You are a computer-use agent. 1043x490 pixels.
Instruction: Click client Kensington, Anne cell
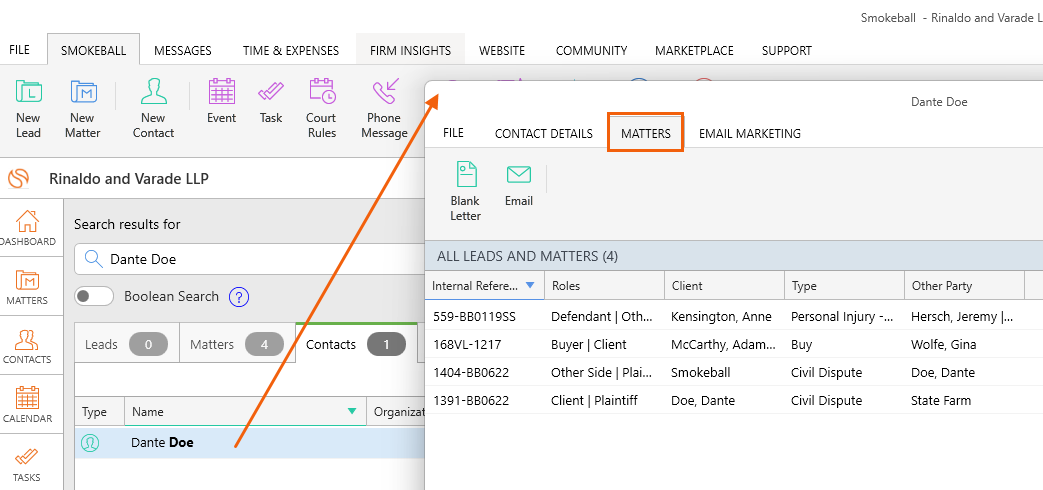click(722, 316)
